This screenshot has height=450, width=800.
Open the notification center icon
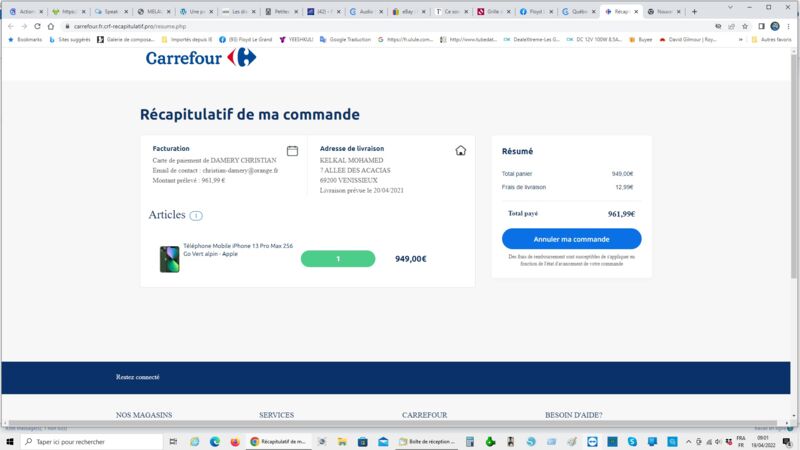point(787,441)
